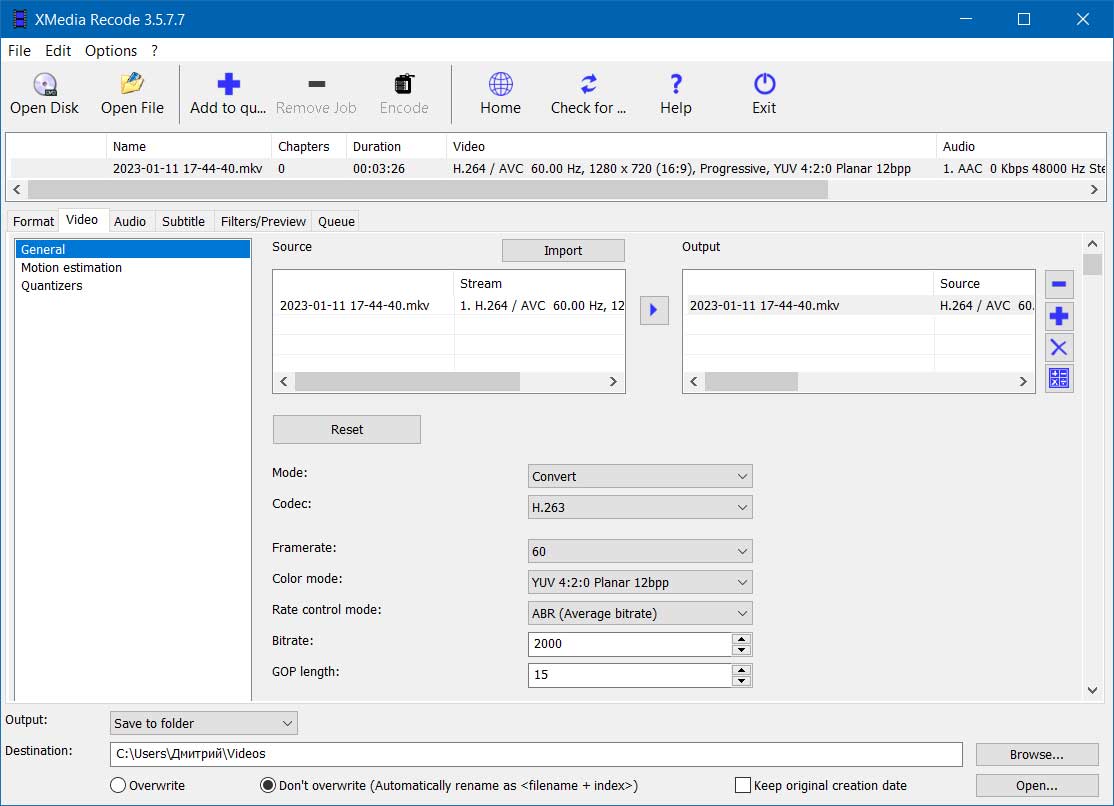Exit the application via power icon
This screenshot has width=1114, height=806.
764,94
